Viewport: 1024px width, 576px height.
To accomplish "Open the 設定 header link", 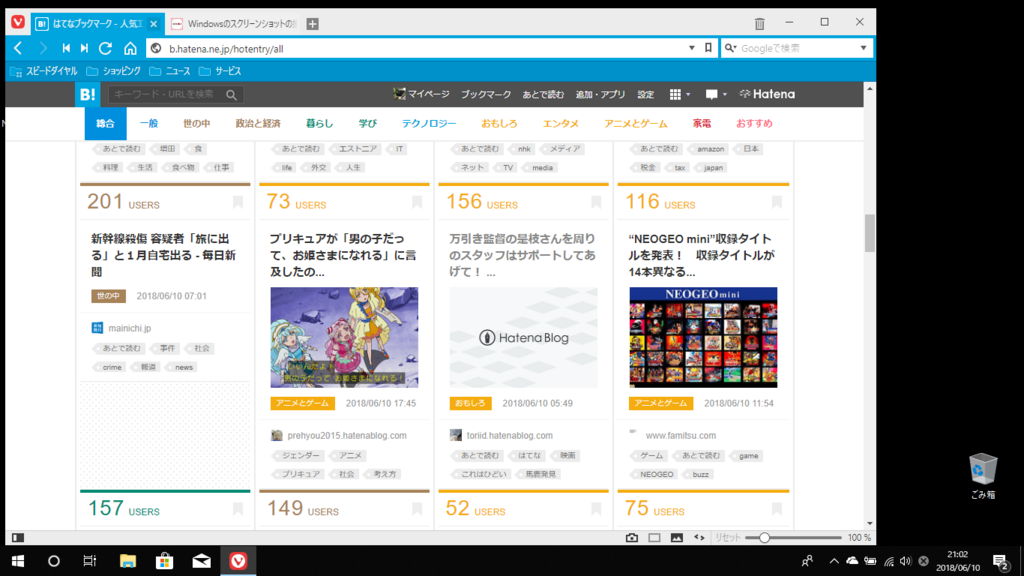I will click(646, 95).
